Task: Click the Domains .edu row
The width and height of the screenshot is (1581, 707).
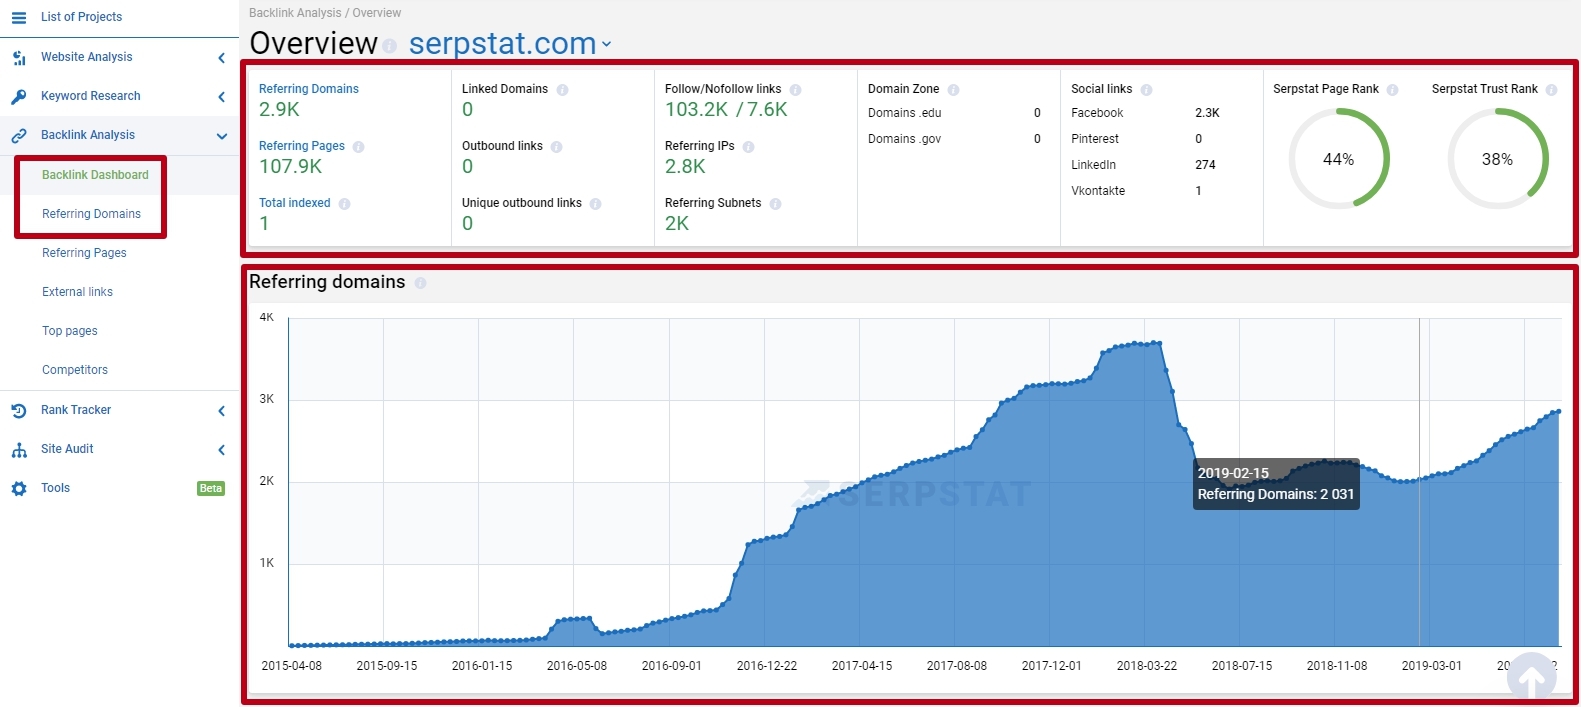Action: [954, 113]
